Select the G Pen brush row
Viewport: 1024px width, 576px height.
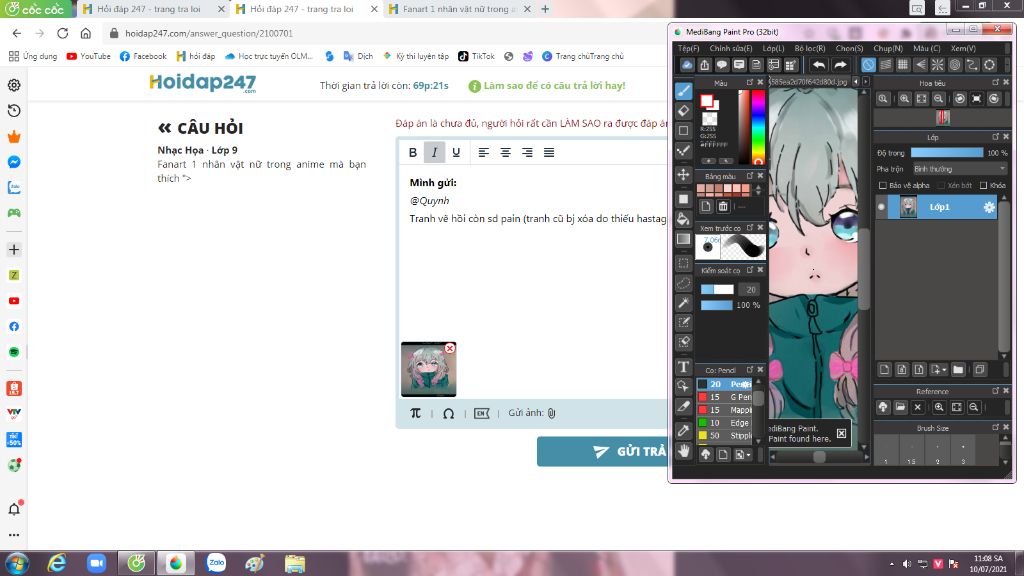tap(724, 397)
